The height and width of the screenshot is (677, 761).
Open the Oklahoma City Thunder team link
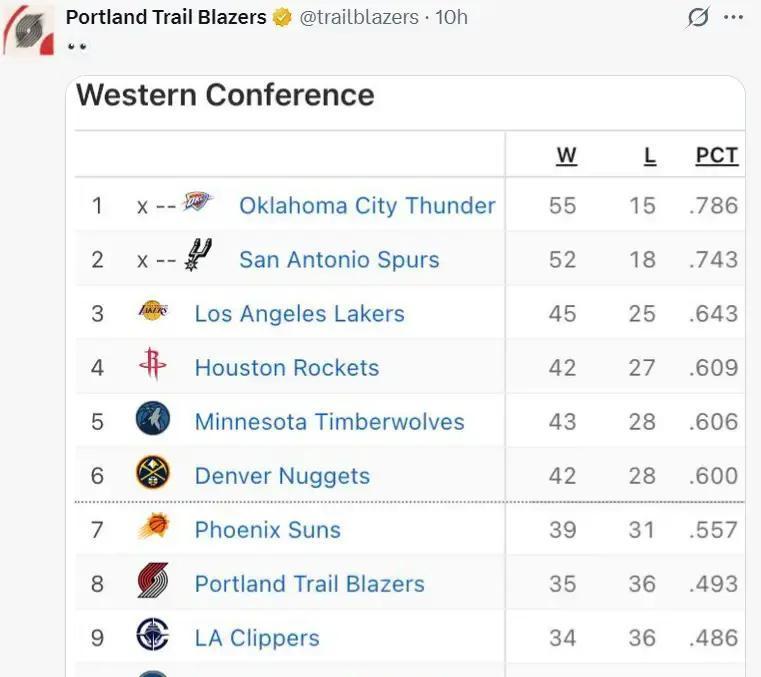[x=367, y=205]
